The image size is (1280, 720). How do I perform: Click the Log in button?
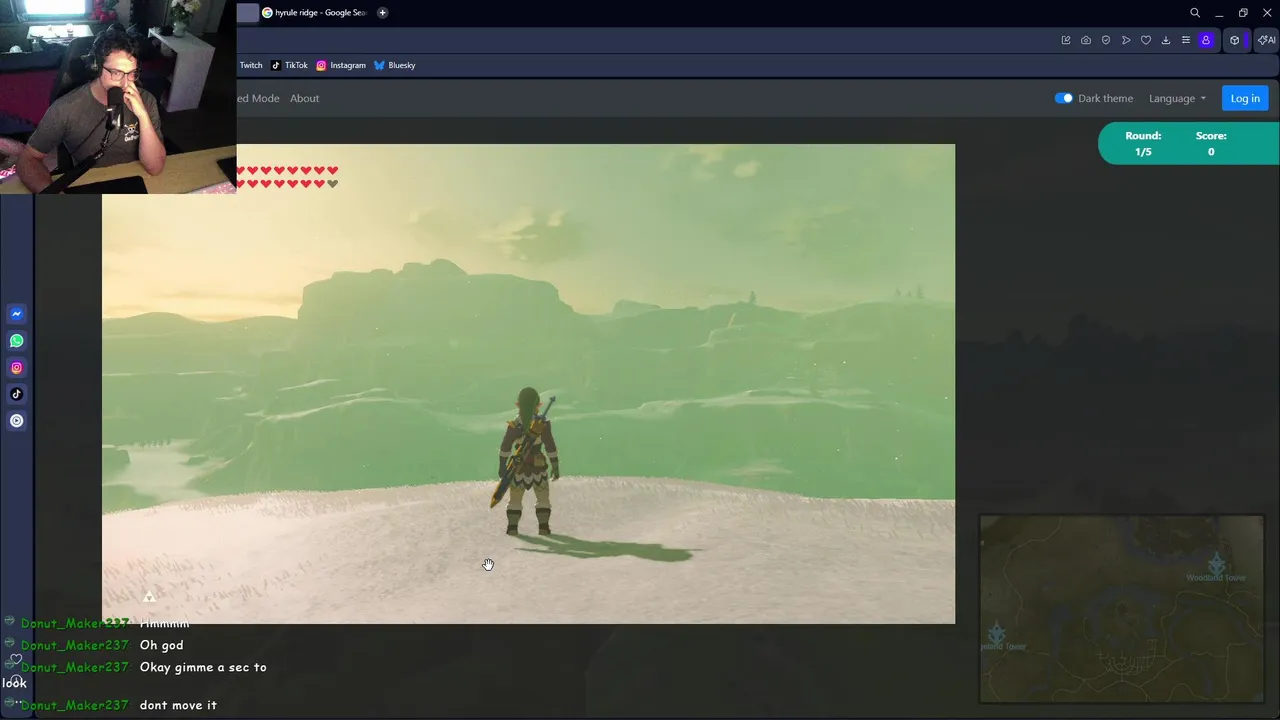pyautogui.click(x=1245, y=98)
